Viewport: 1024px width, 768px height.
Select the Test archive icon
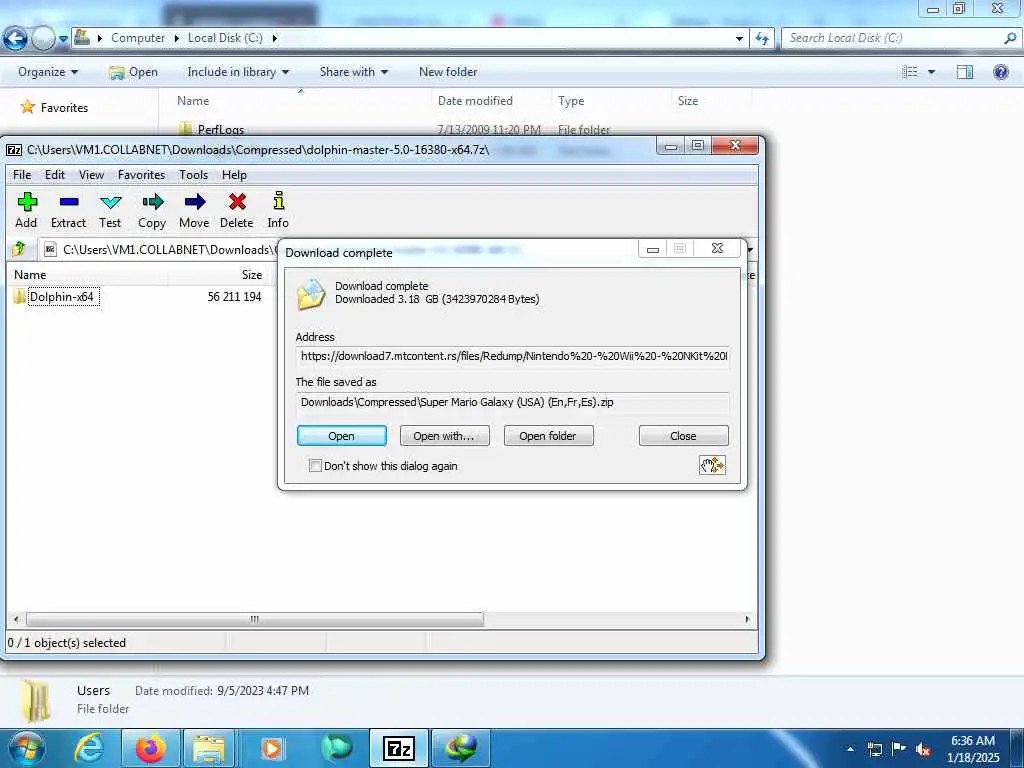110,202
